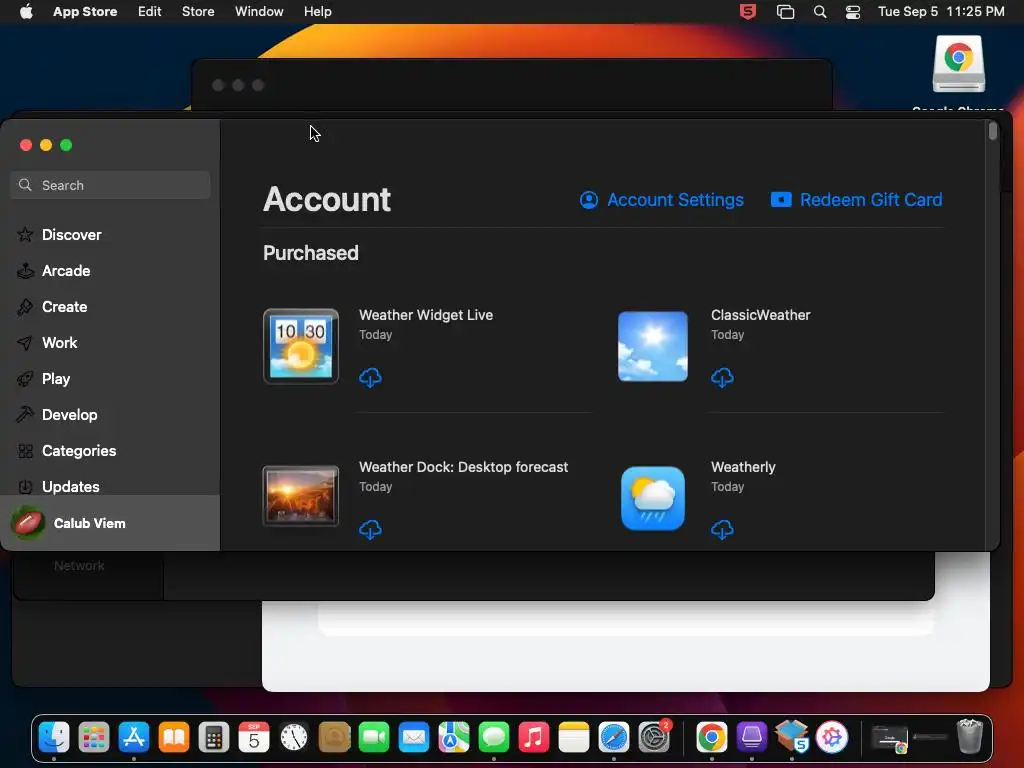Select the Google Chrome disk on desktop
Image resolution: width=1024 pixels, height=768 pixels.
point(959,64)
